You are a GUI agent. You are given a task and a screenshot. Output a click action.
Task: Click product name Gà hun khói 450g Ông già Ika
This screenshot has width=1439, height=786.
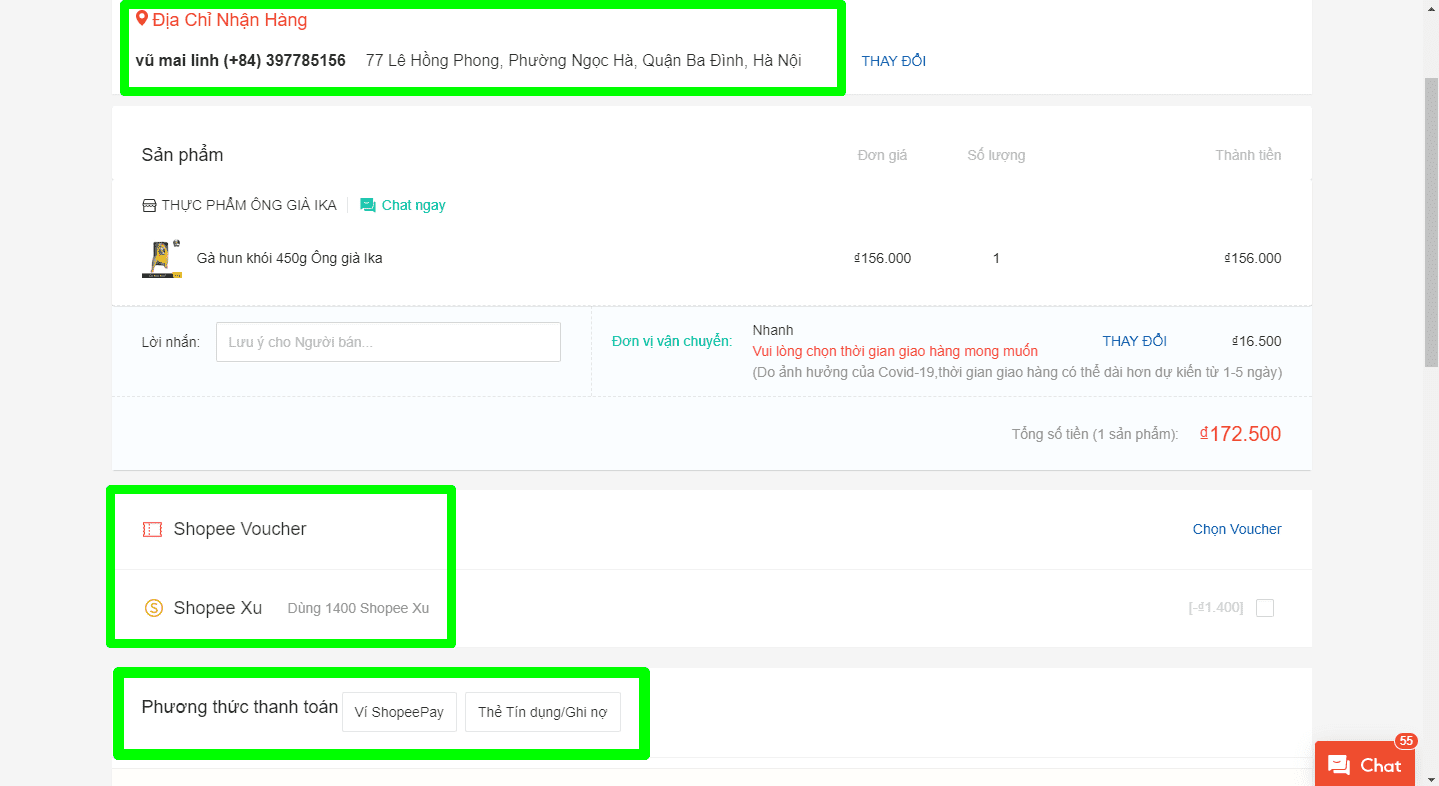point(289,258)
